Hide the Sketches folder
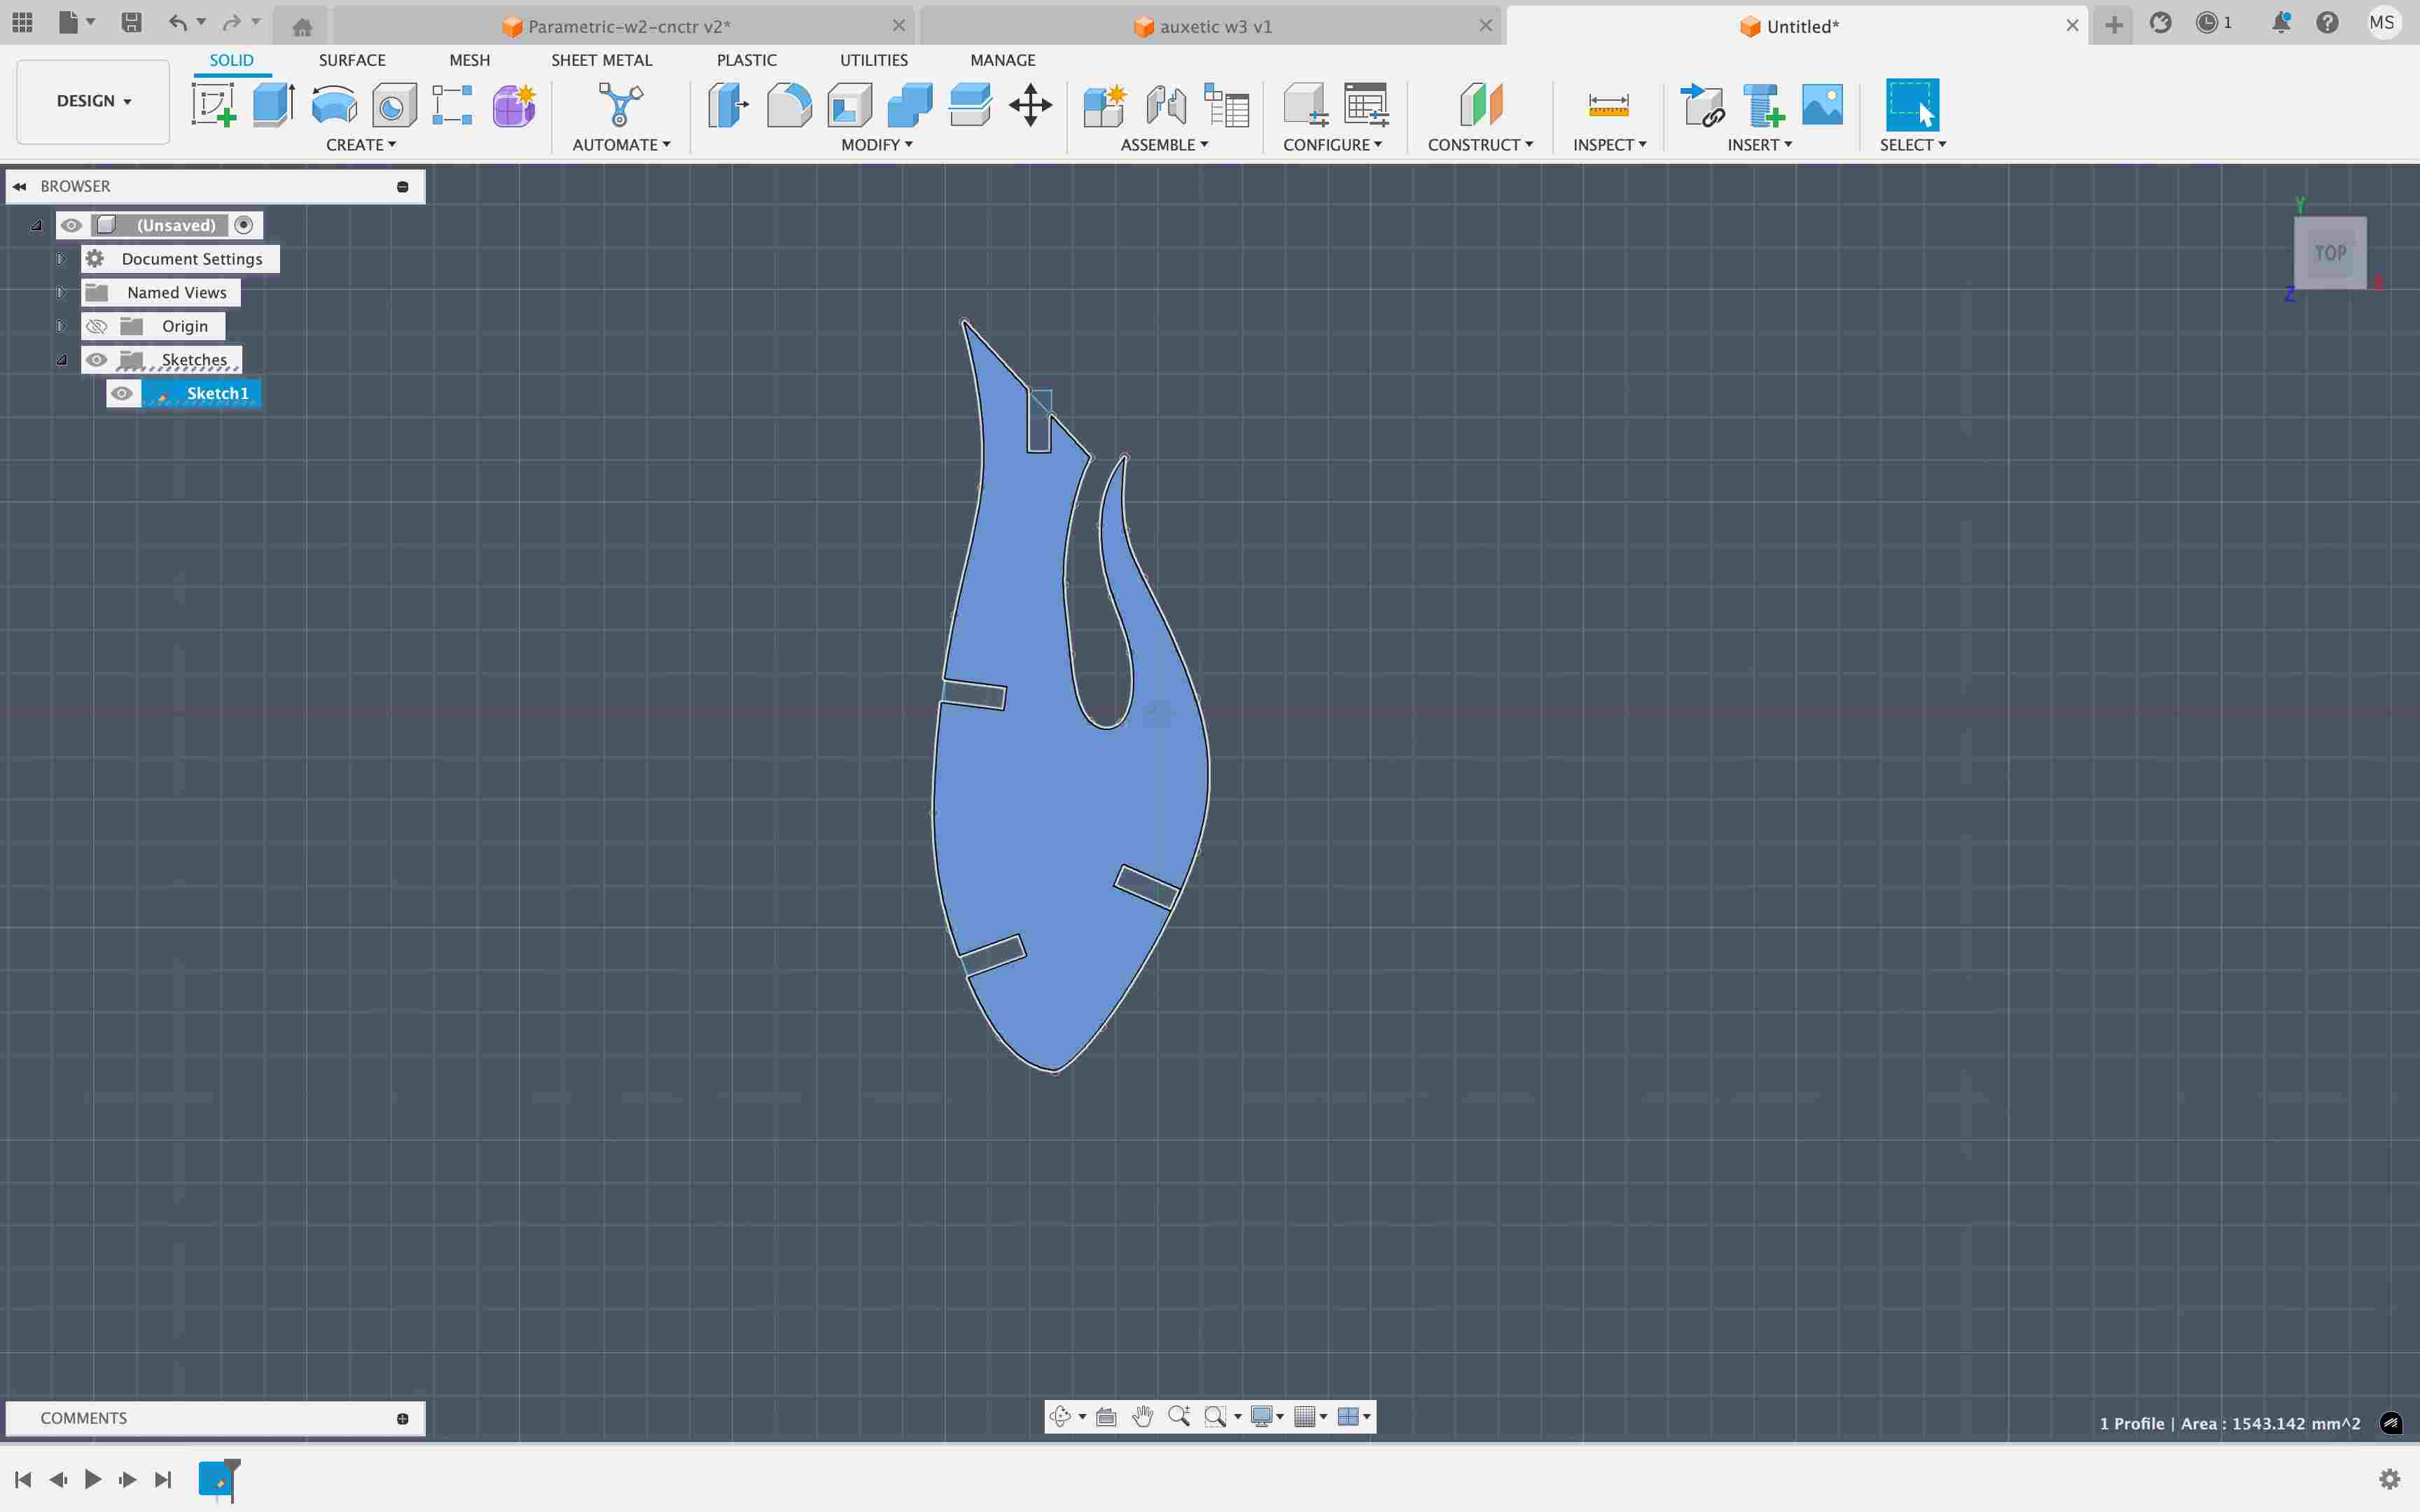Image resolution: width=2420 pixels, height=1512 pixels. 96,360
